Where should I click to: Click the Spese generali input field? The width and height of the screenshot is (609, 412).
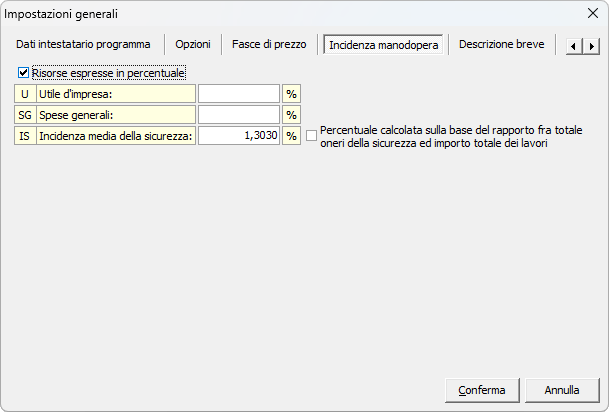[x=238, y=115]
